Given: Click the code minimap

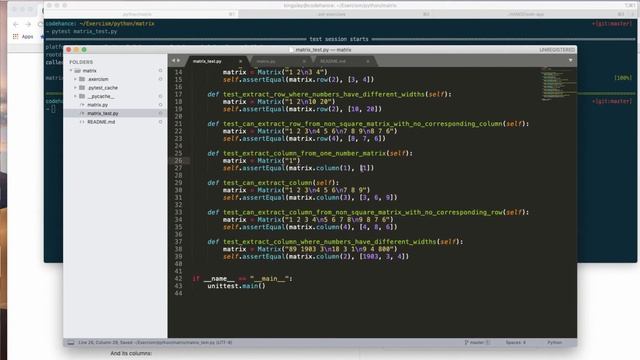Looking at the screenshot, I should (x=557, y=84).
